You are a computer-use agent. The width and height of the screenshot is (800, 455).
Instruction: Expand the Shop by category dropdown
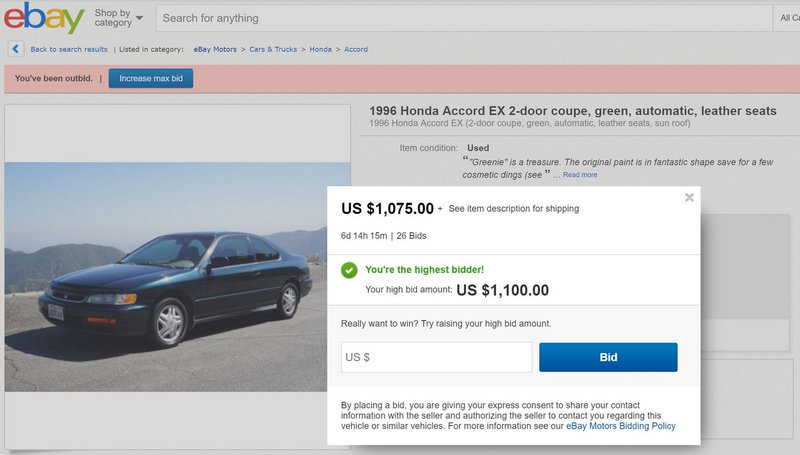[118, 18]
